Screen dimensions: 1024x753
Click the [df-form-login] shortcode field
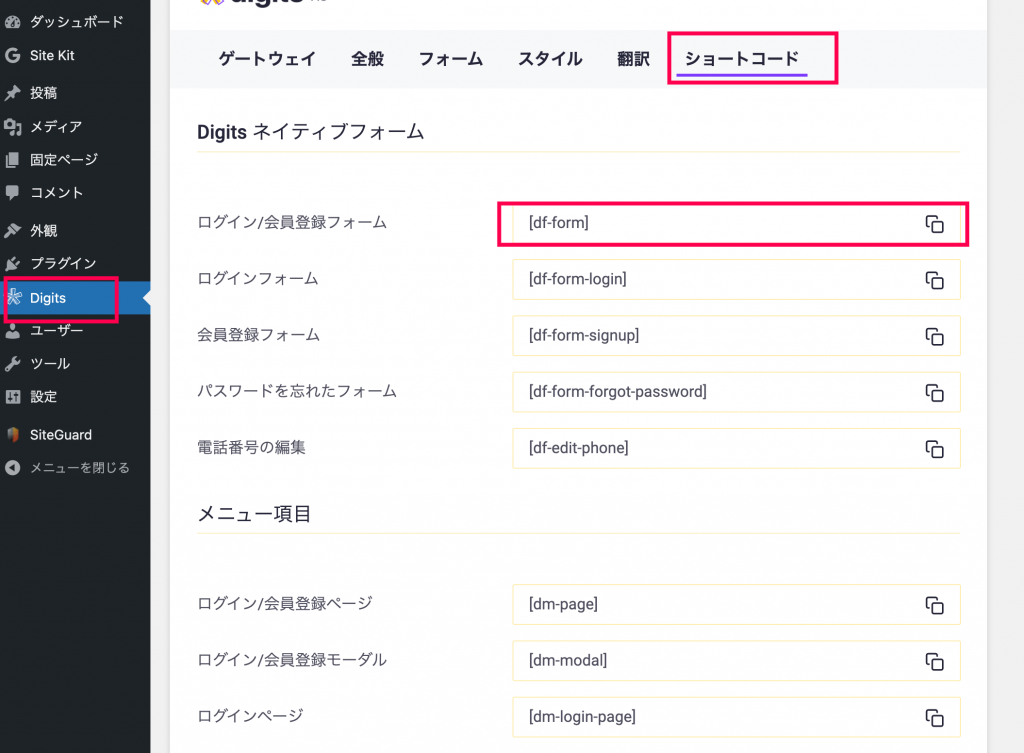click(x=736, y=280)
